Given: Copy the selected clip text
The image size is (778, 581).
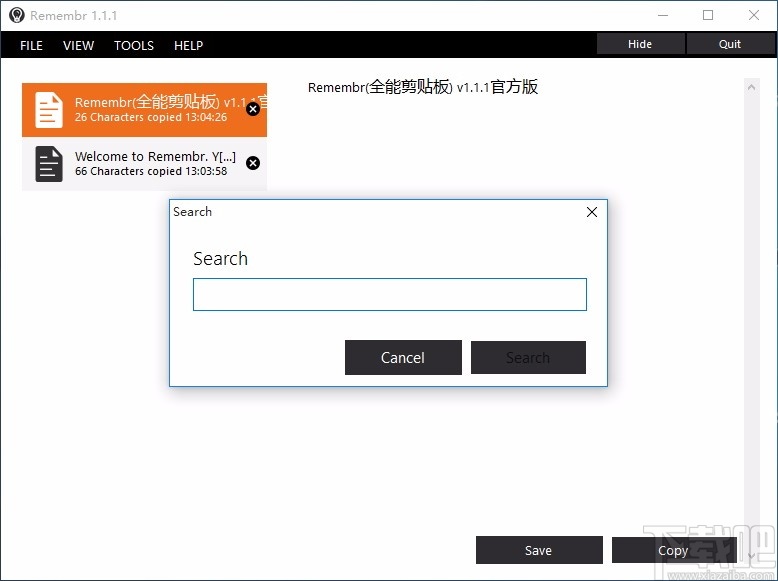Looking at the screenshot, I should coord(674,550).
